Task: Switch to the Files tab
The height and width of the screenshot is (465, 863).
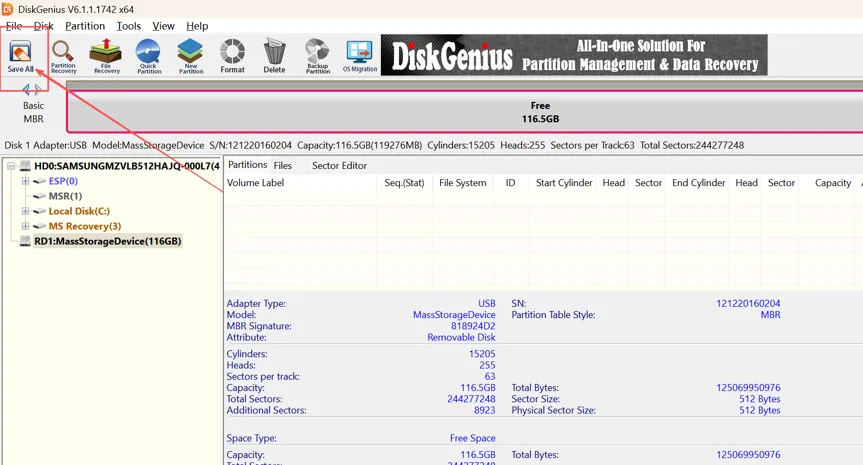Action: 282,165
